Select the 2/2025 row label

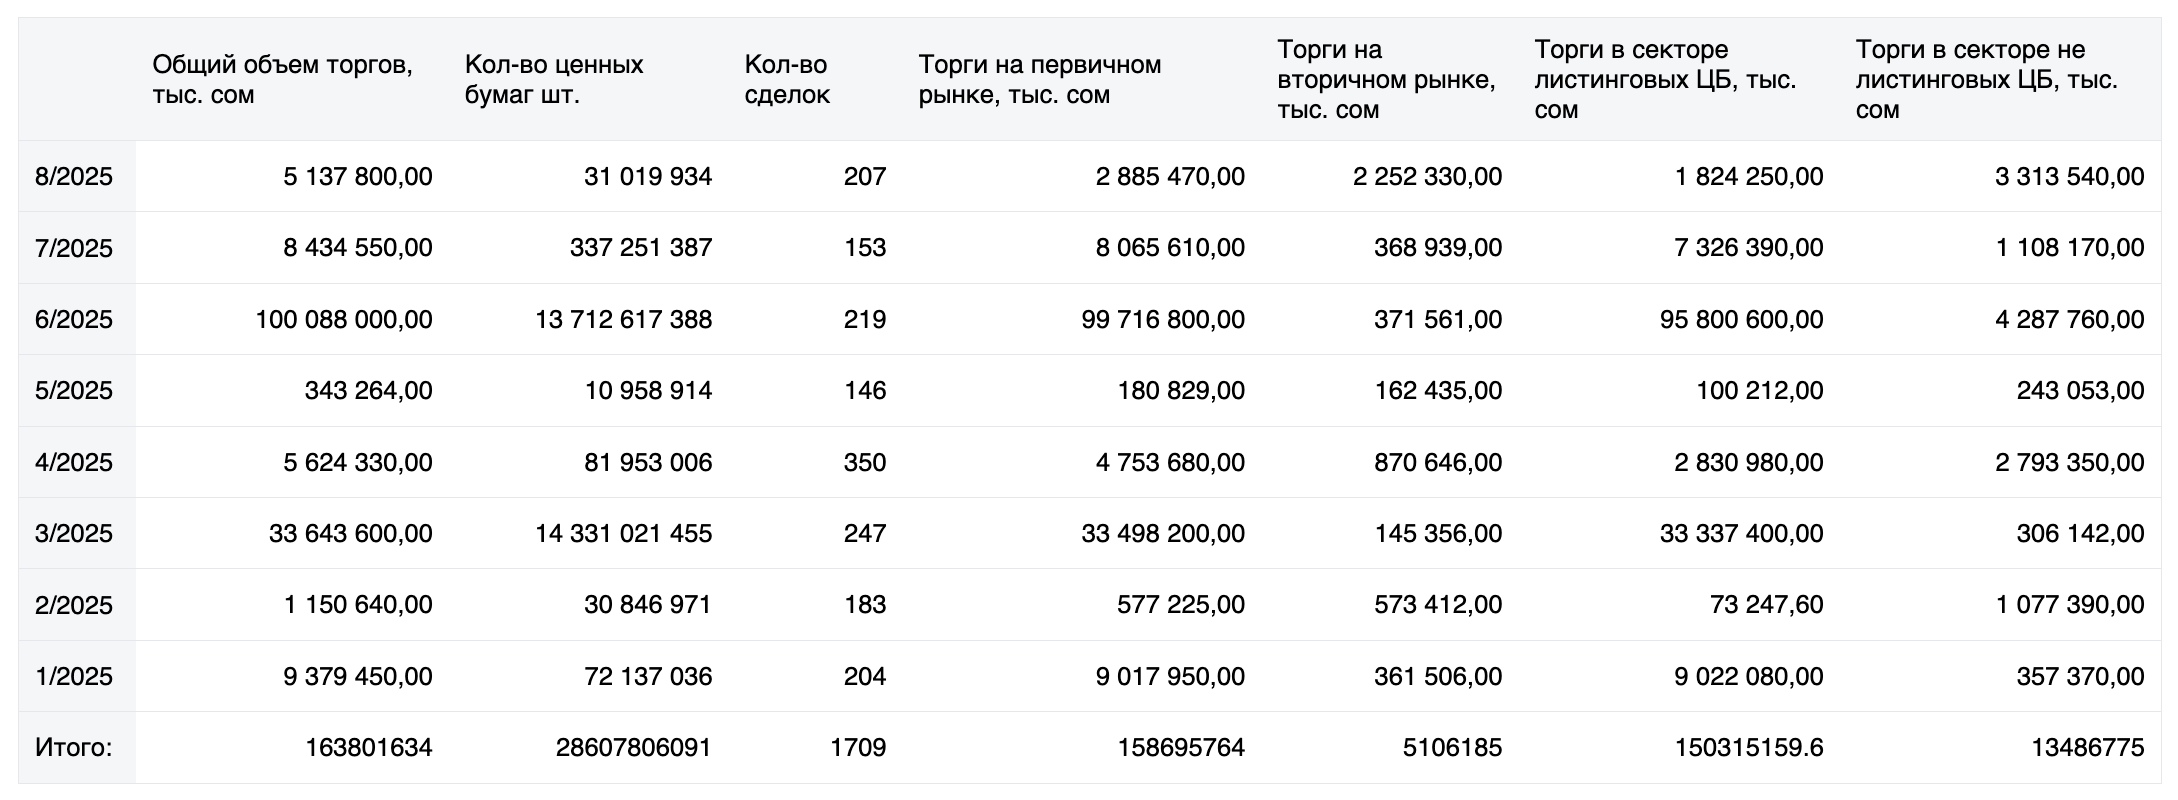click(74, 605)
